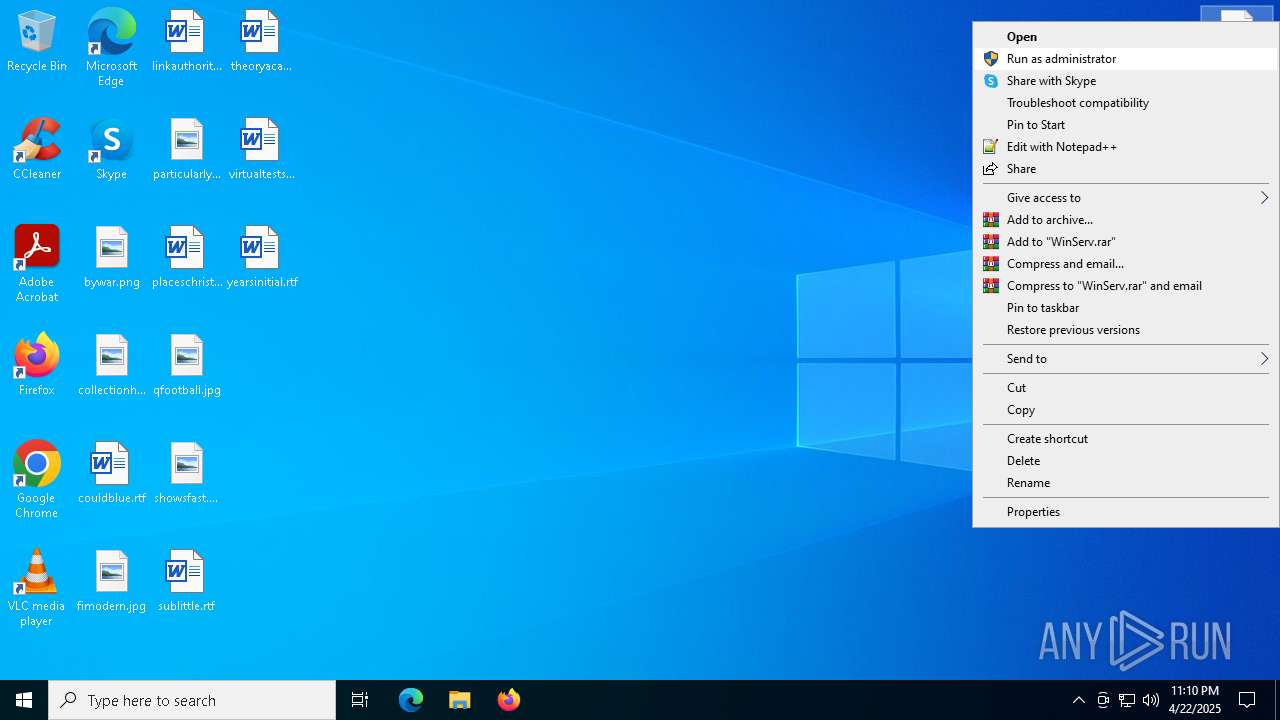Click the taskbar search box
The width and height of the screenshot is (1280, 720).
(x=192, y=700)
